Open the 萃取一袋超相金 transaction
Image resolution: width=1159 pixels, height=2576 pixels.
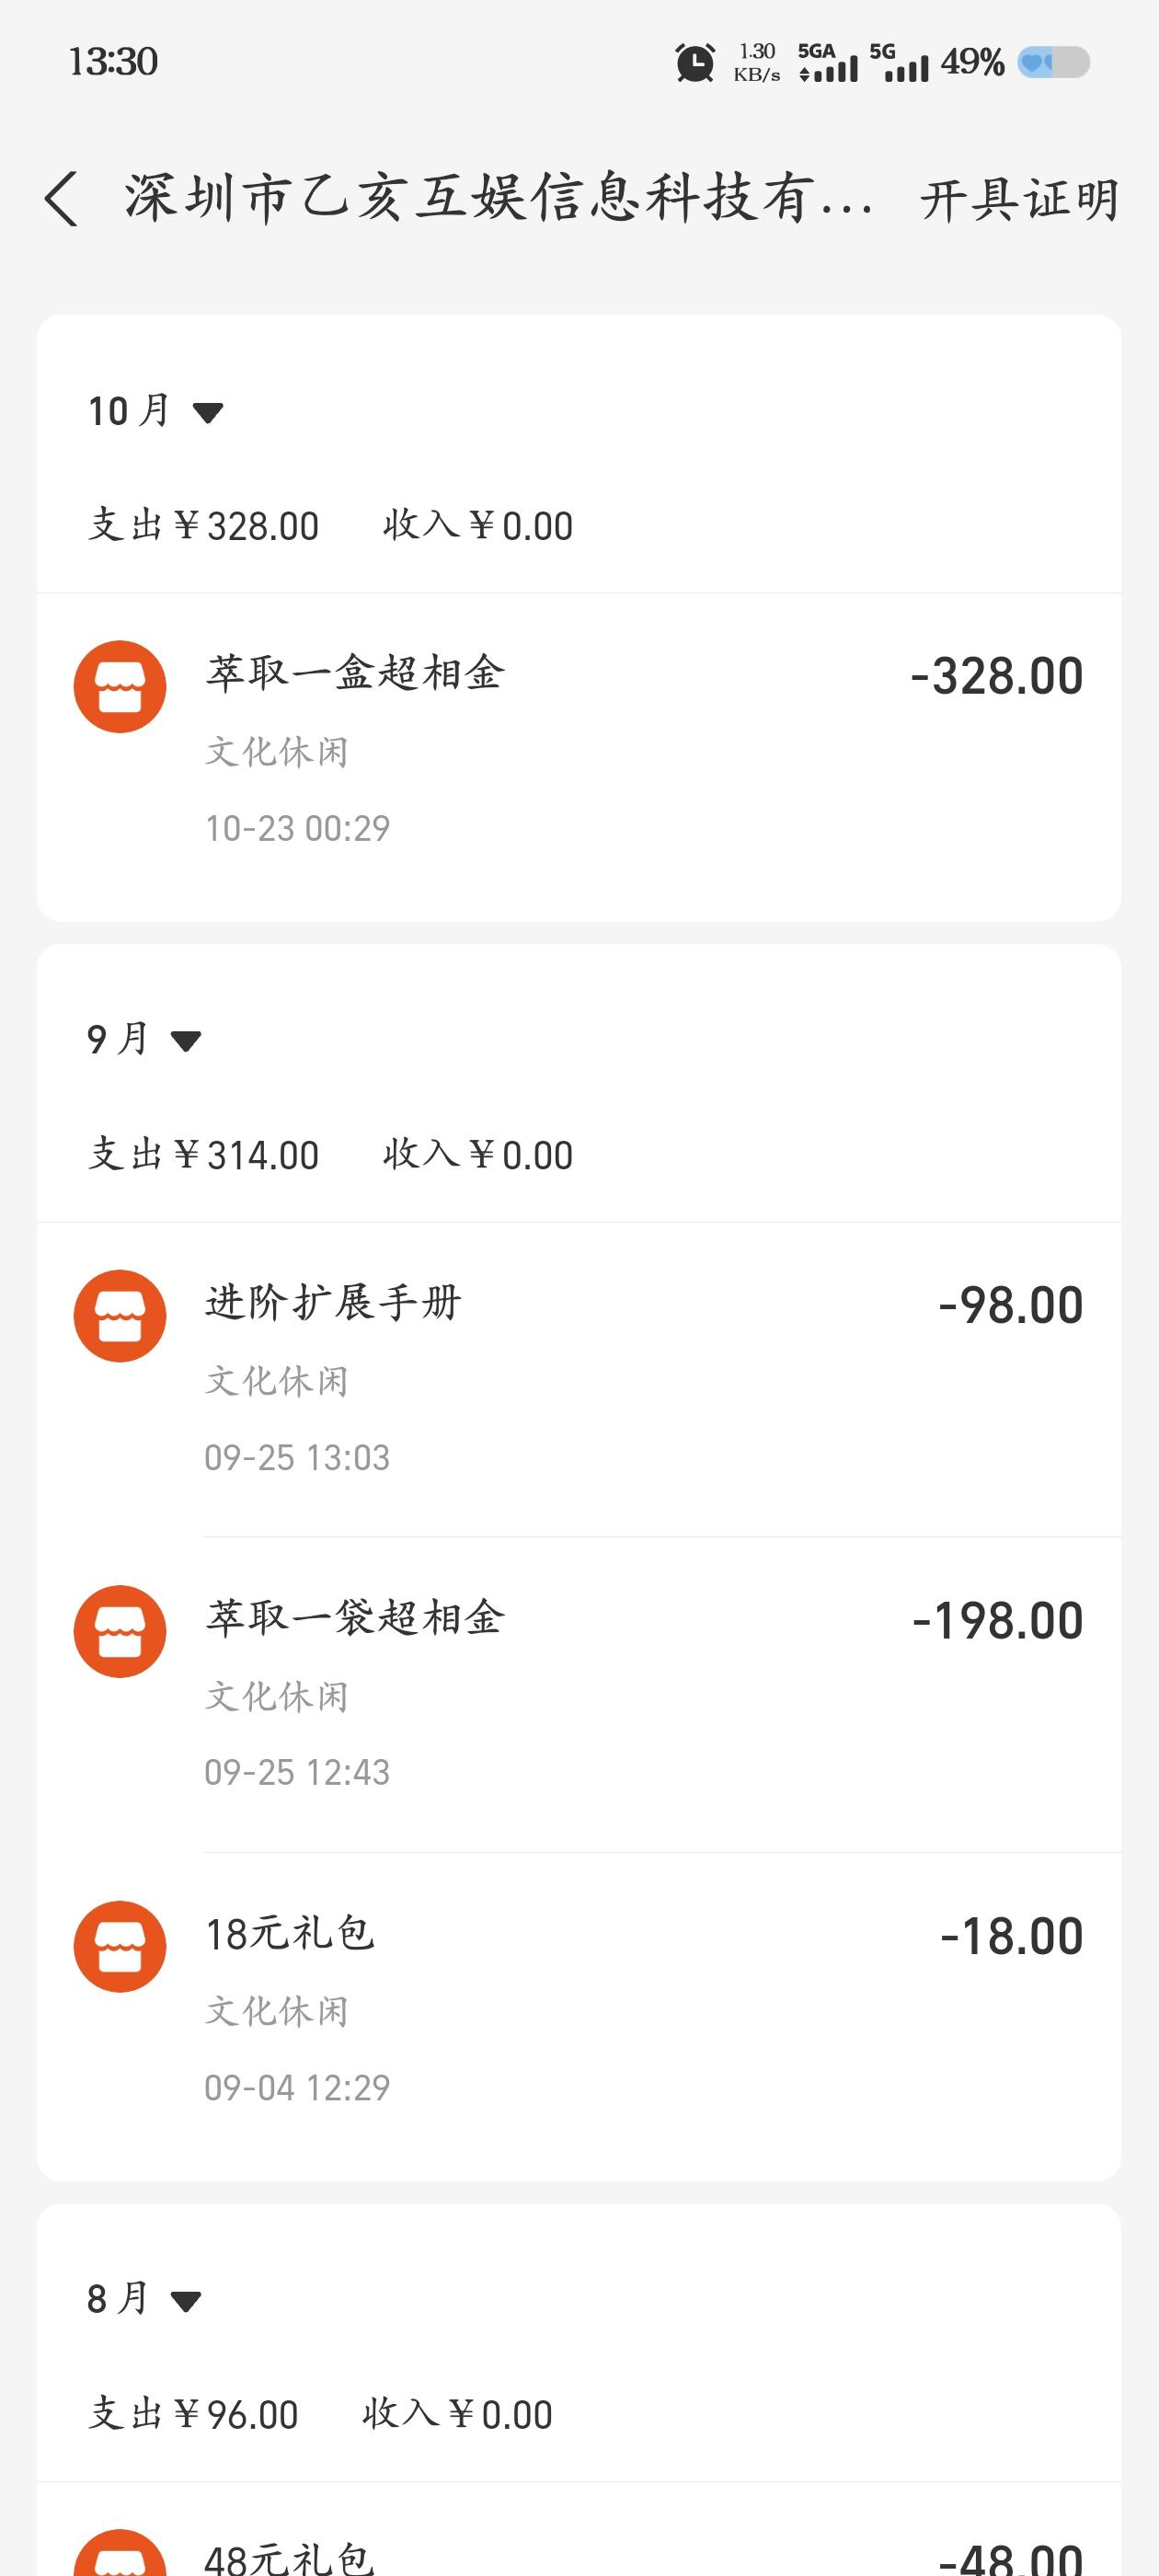[x=355, y=1618]
